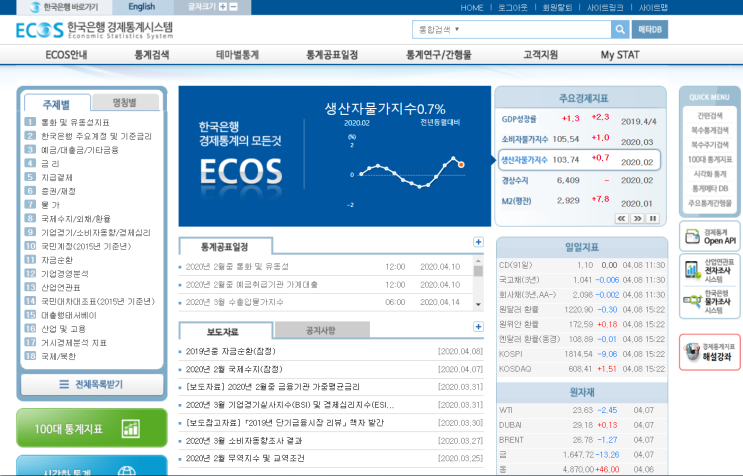This screenshot has width=743, height=476.
Task: Open the 메타DB button
Action: tap(650, 29)
